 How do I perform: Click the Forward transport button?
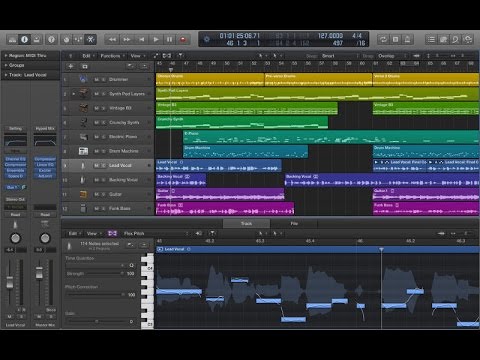pyautogui.click(x=127, y=39)
